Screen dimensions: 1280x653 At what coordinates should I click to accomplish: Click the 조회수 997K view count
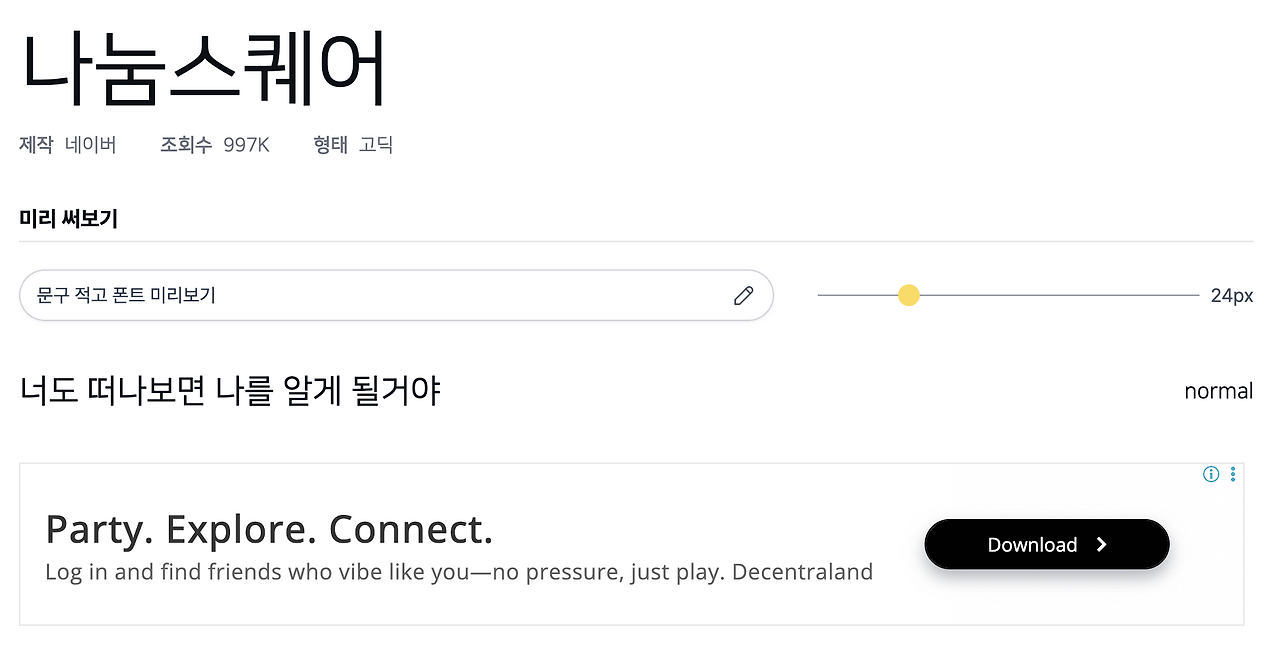coord(216,144)
